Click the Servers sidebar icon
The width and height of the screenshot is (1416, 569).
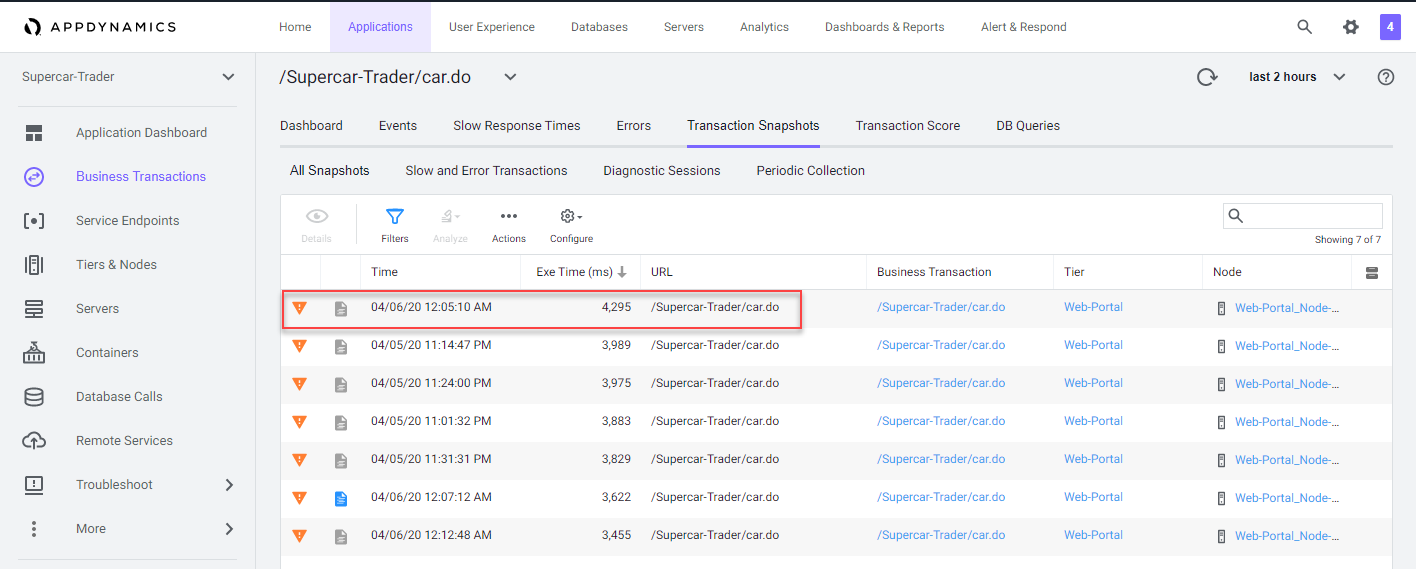(x=34, y=309)
